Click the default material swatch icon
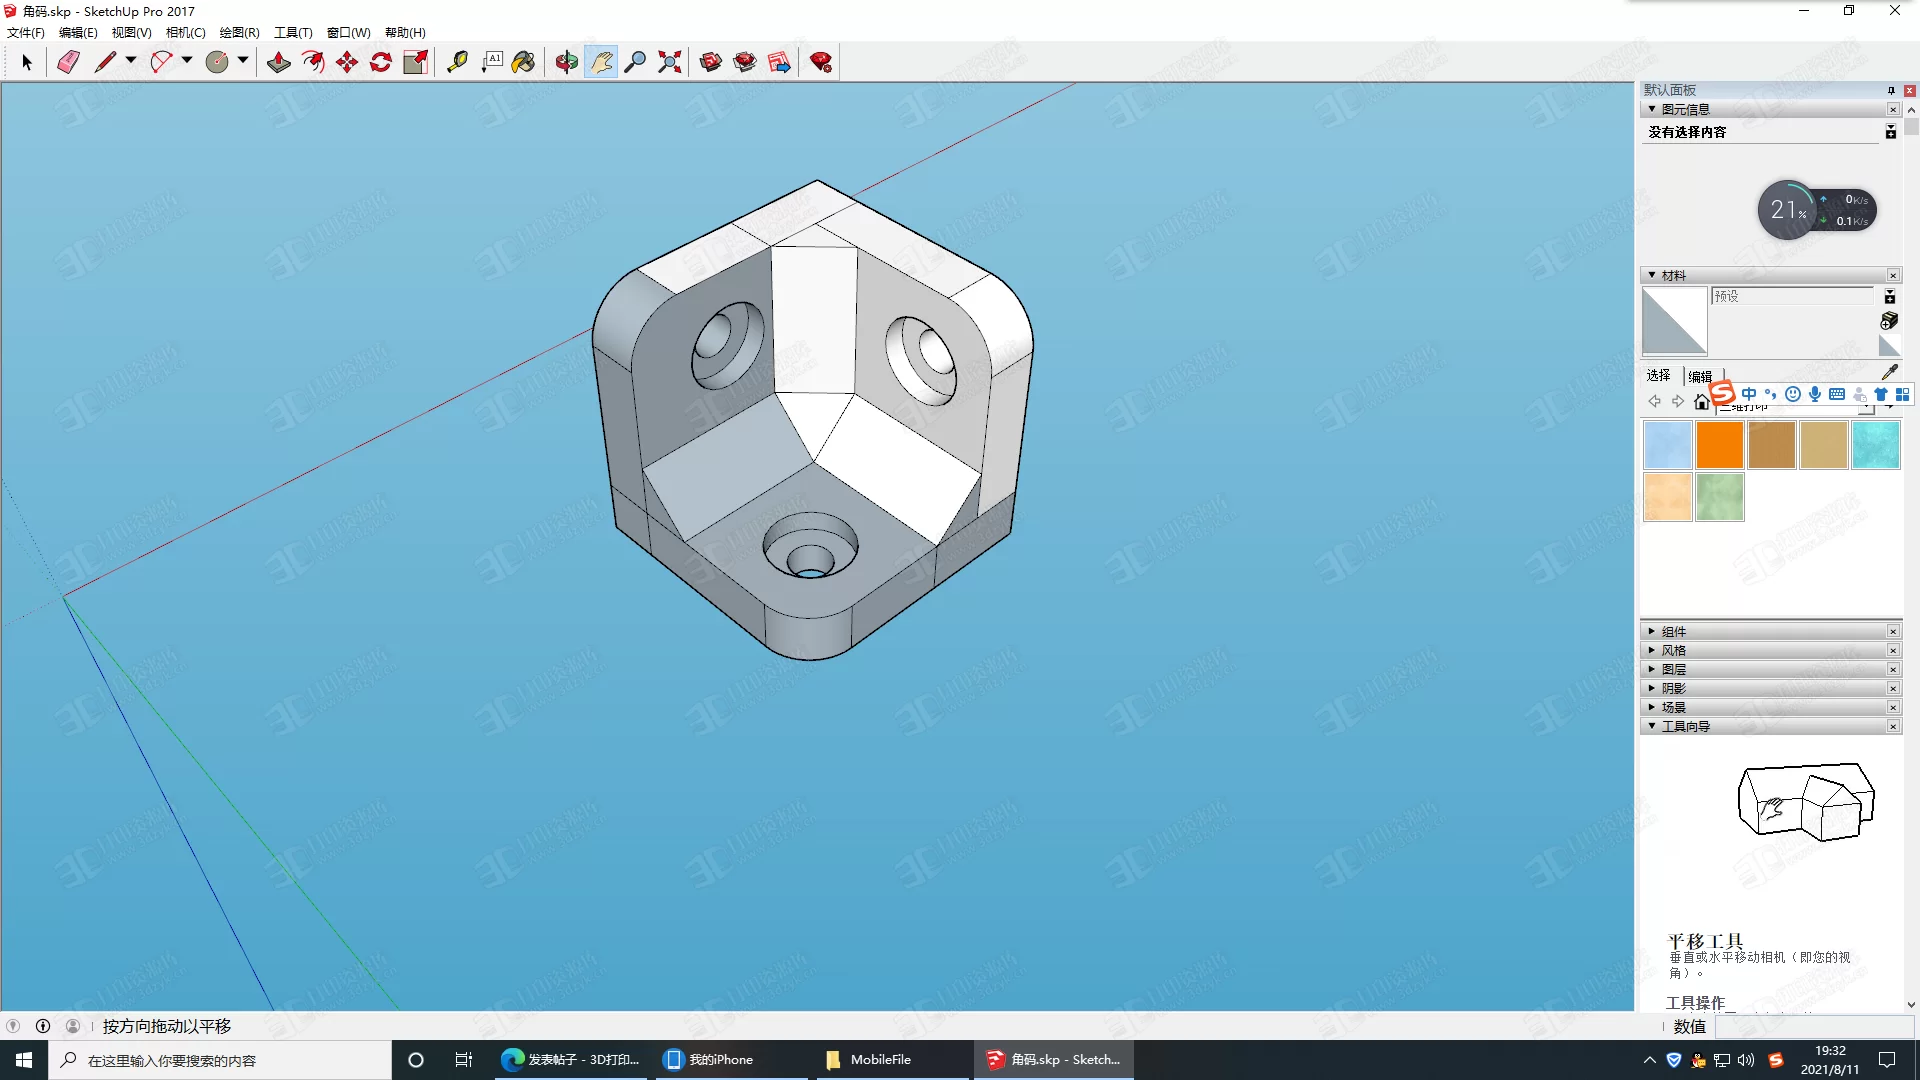 coord(1889,346)
